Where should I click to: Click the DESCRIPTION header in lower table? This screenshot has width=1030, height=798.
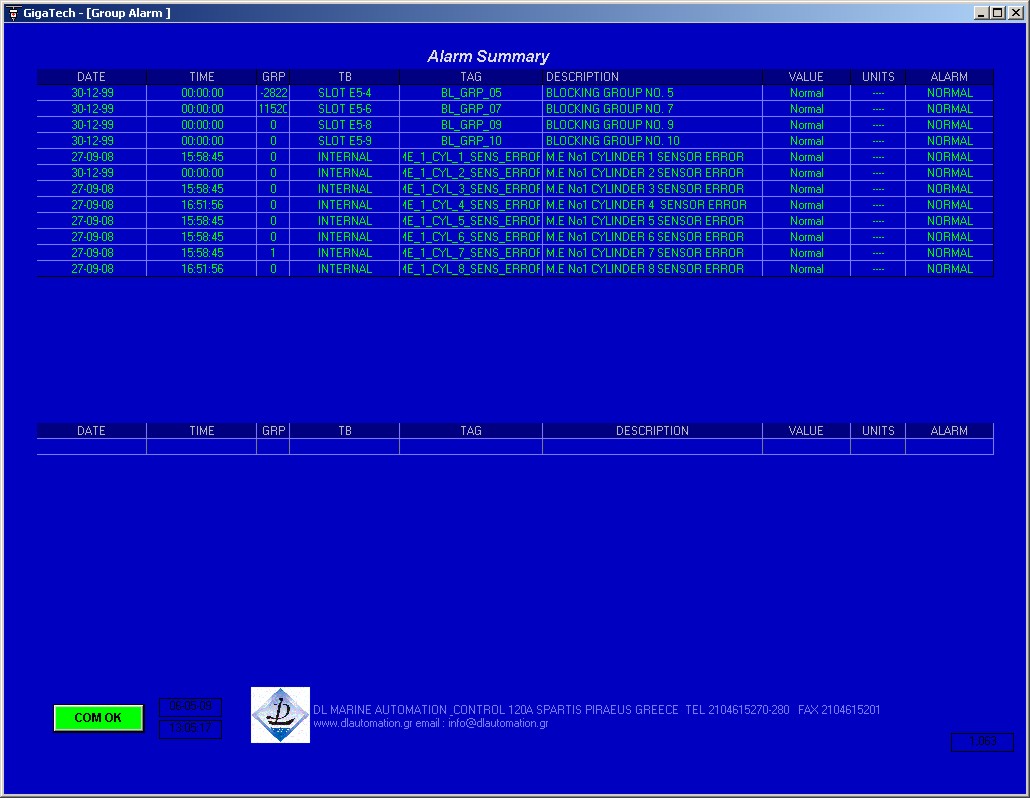[652, 431]
